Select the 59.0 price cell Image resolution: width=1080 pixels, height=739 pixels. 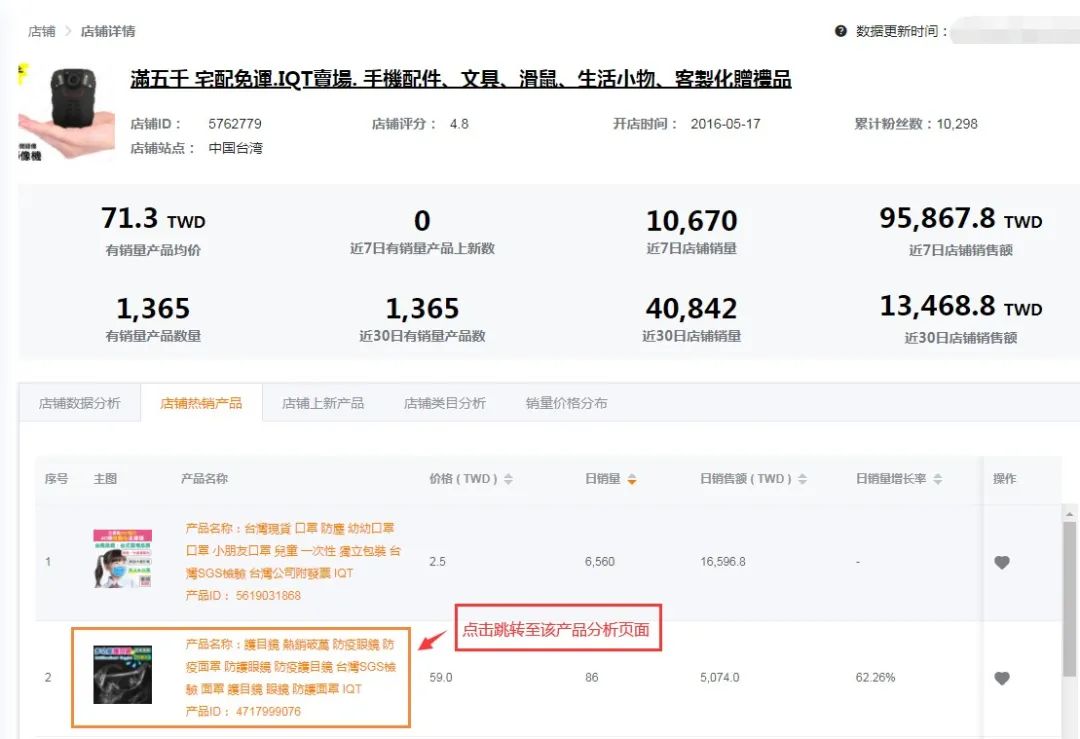click(x=441, y=678)
